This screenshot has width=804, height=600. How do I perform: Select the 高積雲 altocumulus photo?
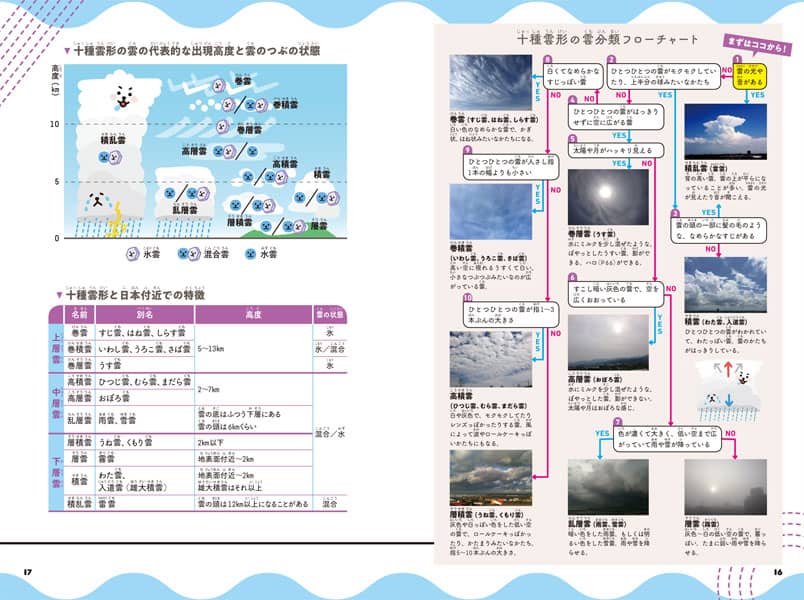click(x=491, y=359)
